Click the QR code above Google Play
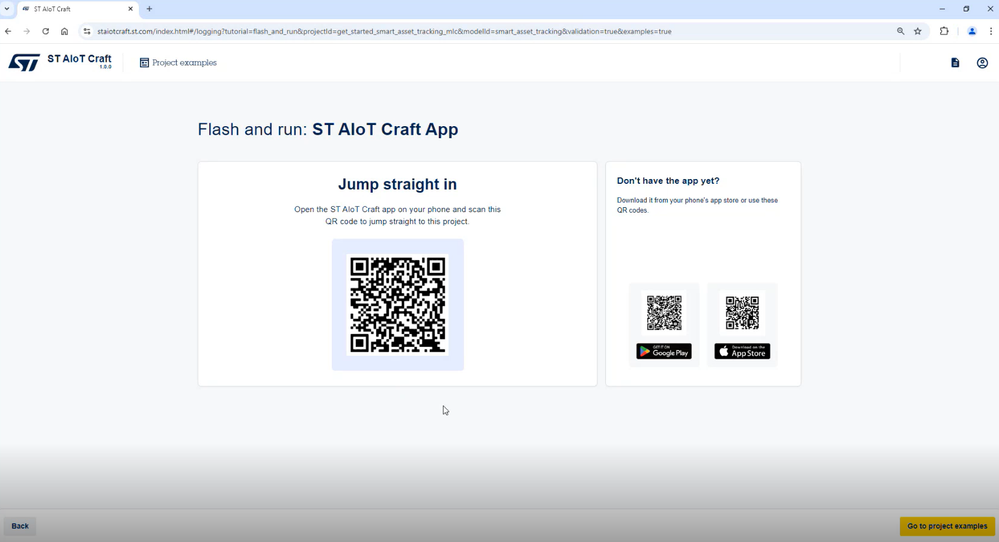This screenshot has height=542, width=999. 664,313
